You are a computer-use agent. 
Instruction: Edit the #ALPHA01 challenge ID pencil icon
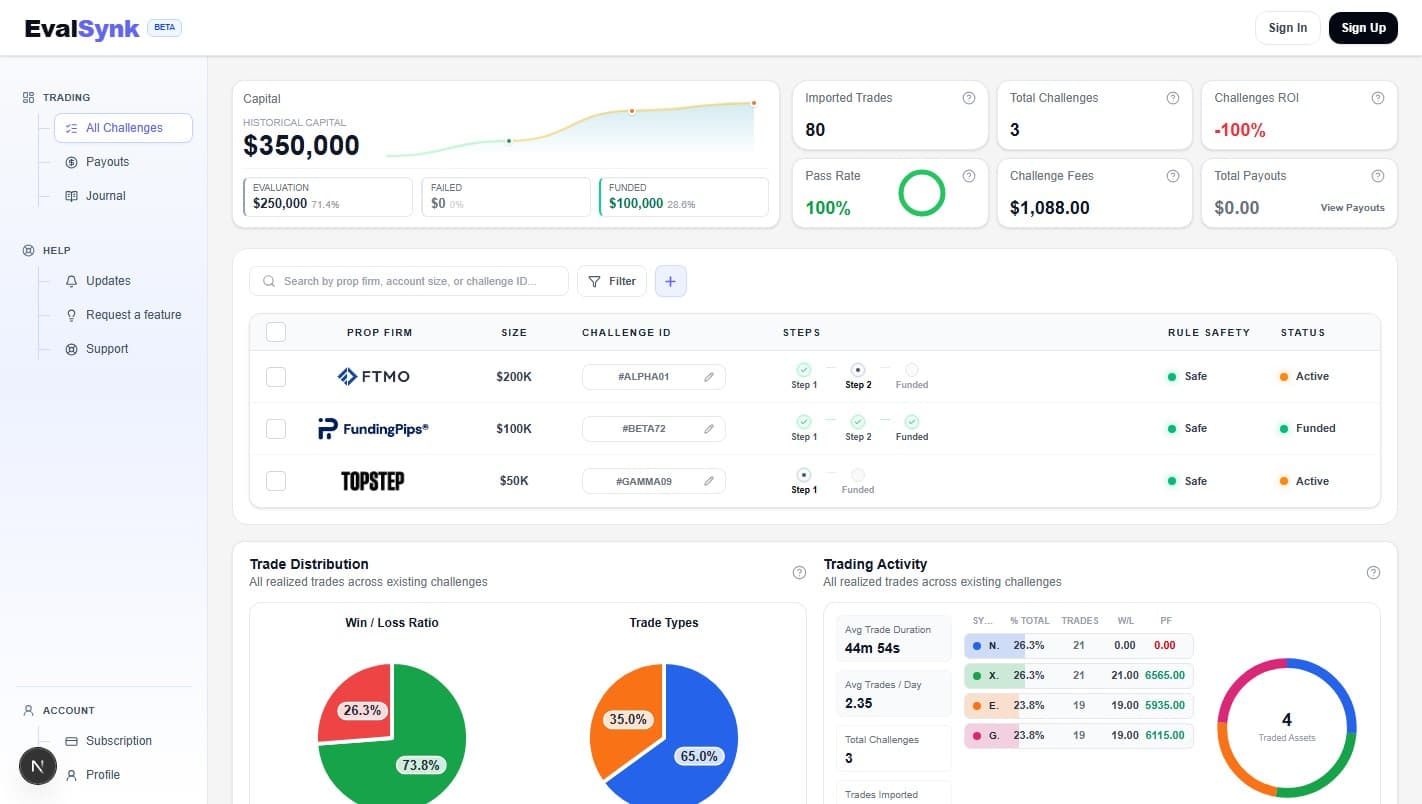pos(709,377)
